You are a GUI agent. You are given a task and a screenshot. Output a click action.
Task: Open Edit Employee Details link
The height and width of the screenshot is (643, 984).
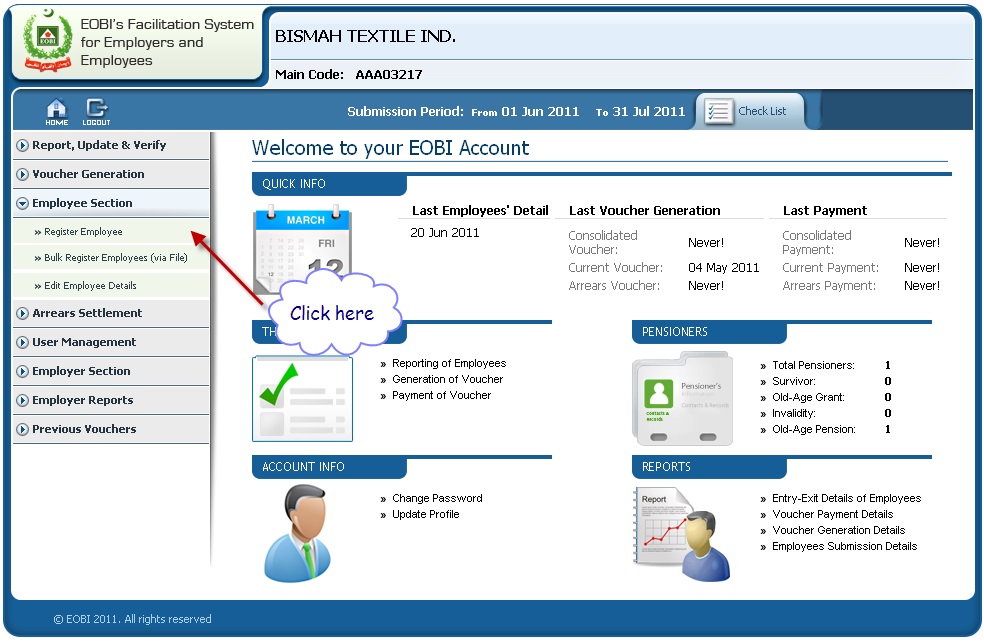90,285
